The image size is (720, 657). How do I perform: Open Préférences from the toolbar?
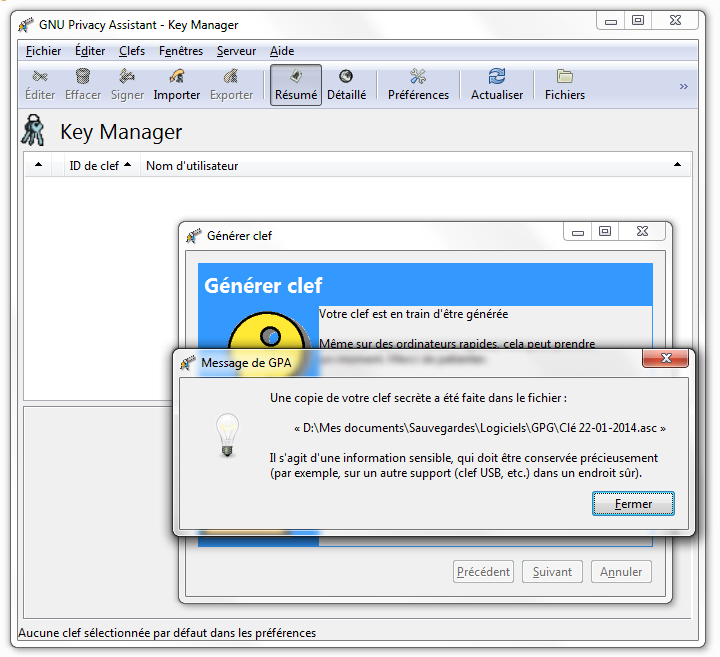(x=418, y=85)
